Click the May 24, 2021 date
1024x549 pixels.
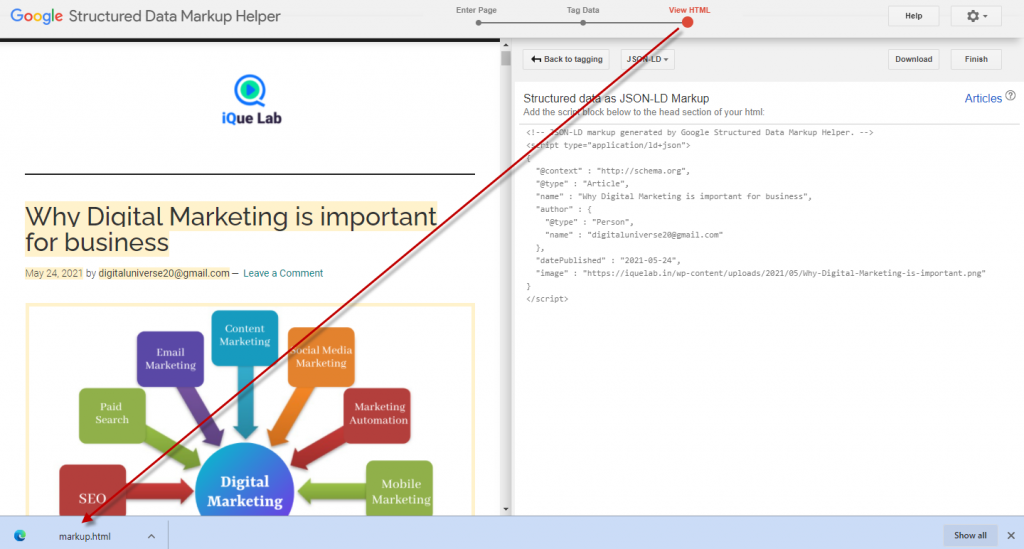(x=54, y=274)
